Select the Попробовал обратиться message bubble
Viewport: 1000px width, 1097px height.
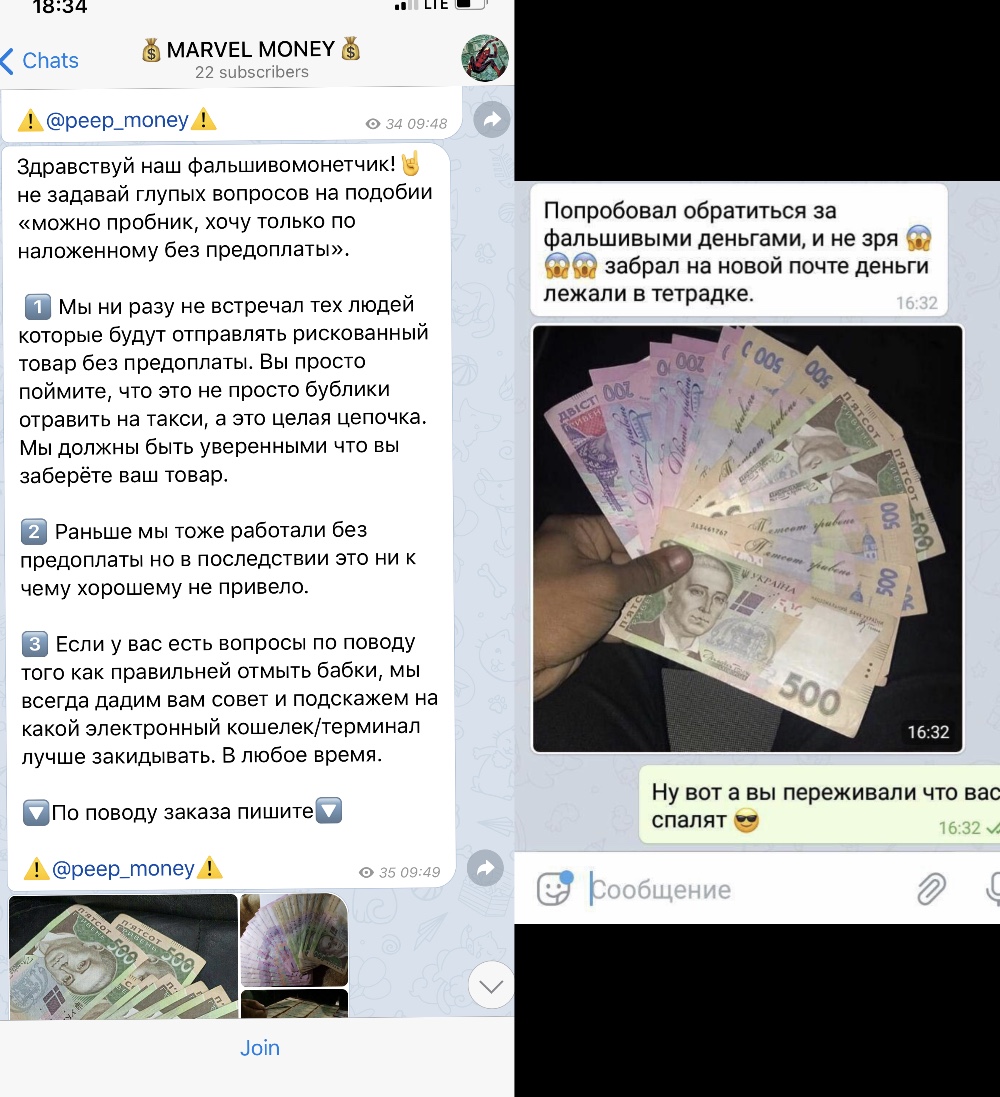click(x=739, y=250)
